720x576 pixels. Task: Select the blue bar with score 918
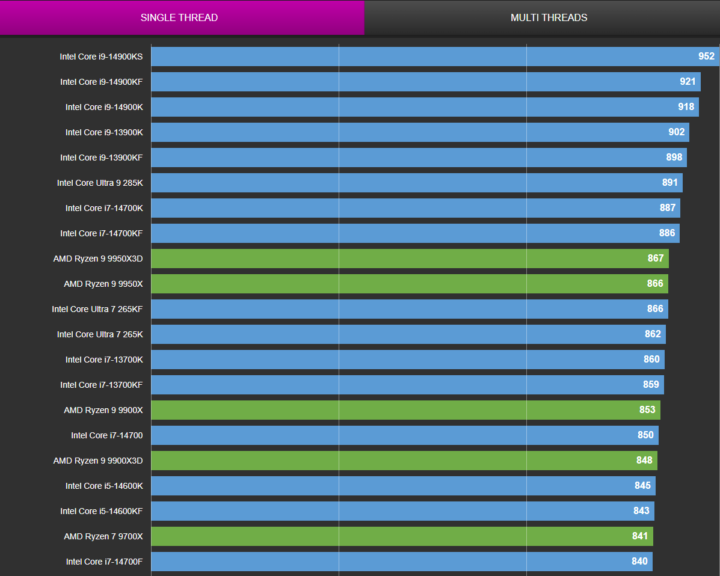(x=424, y=107)
